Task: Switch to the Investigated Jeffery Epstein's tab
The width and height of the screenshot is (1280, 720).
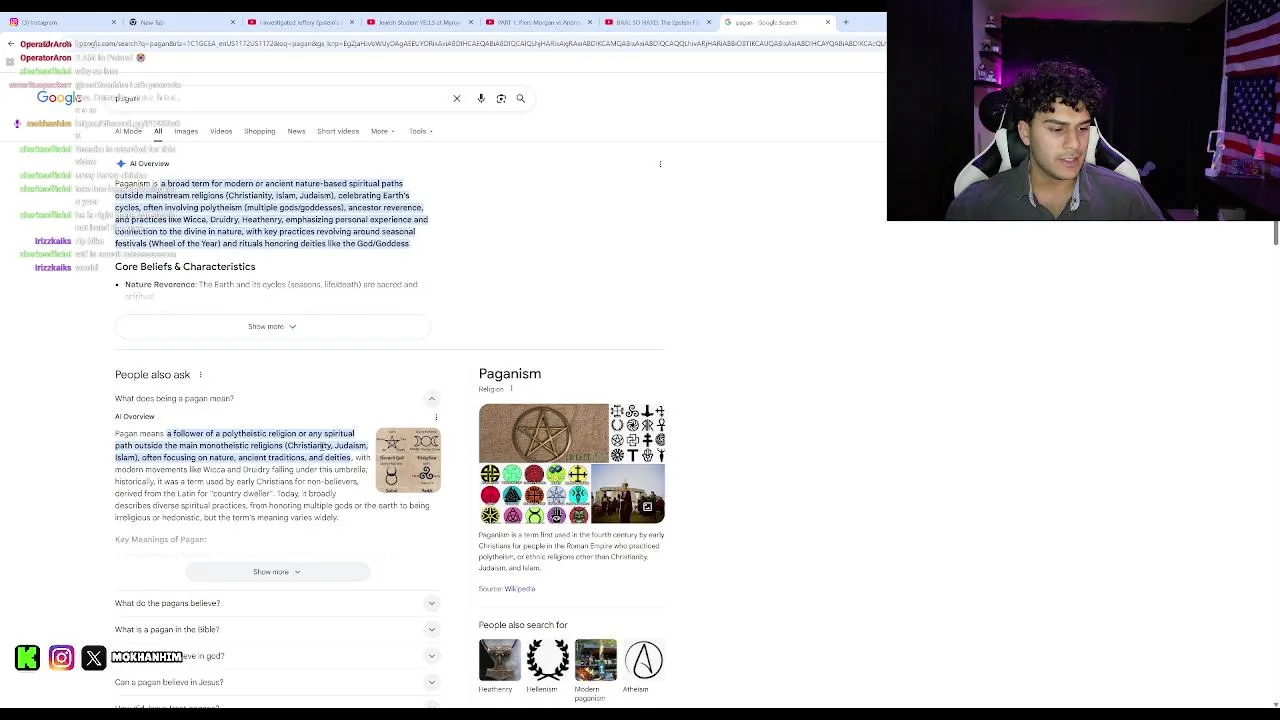Action: pyautogui.click(x=298, y=22)
